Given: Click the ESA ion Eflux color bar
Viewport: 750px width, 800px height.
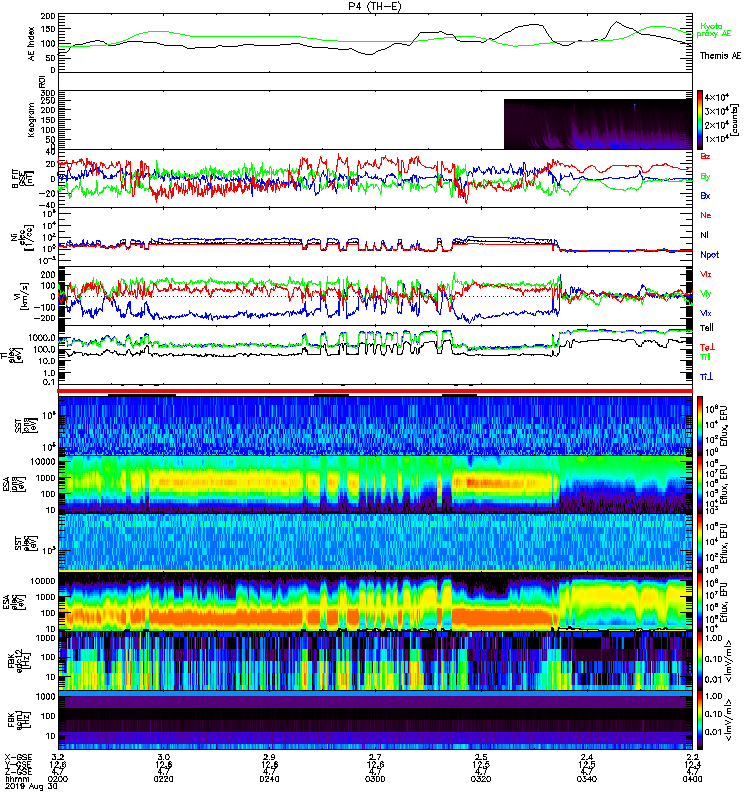Looking at the screenshot, I should [x=700, y=484].
